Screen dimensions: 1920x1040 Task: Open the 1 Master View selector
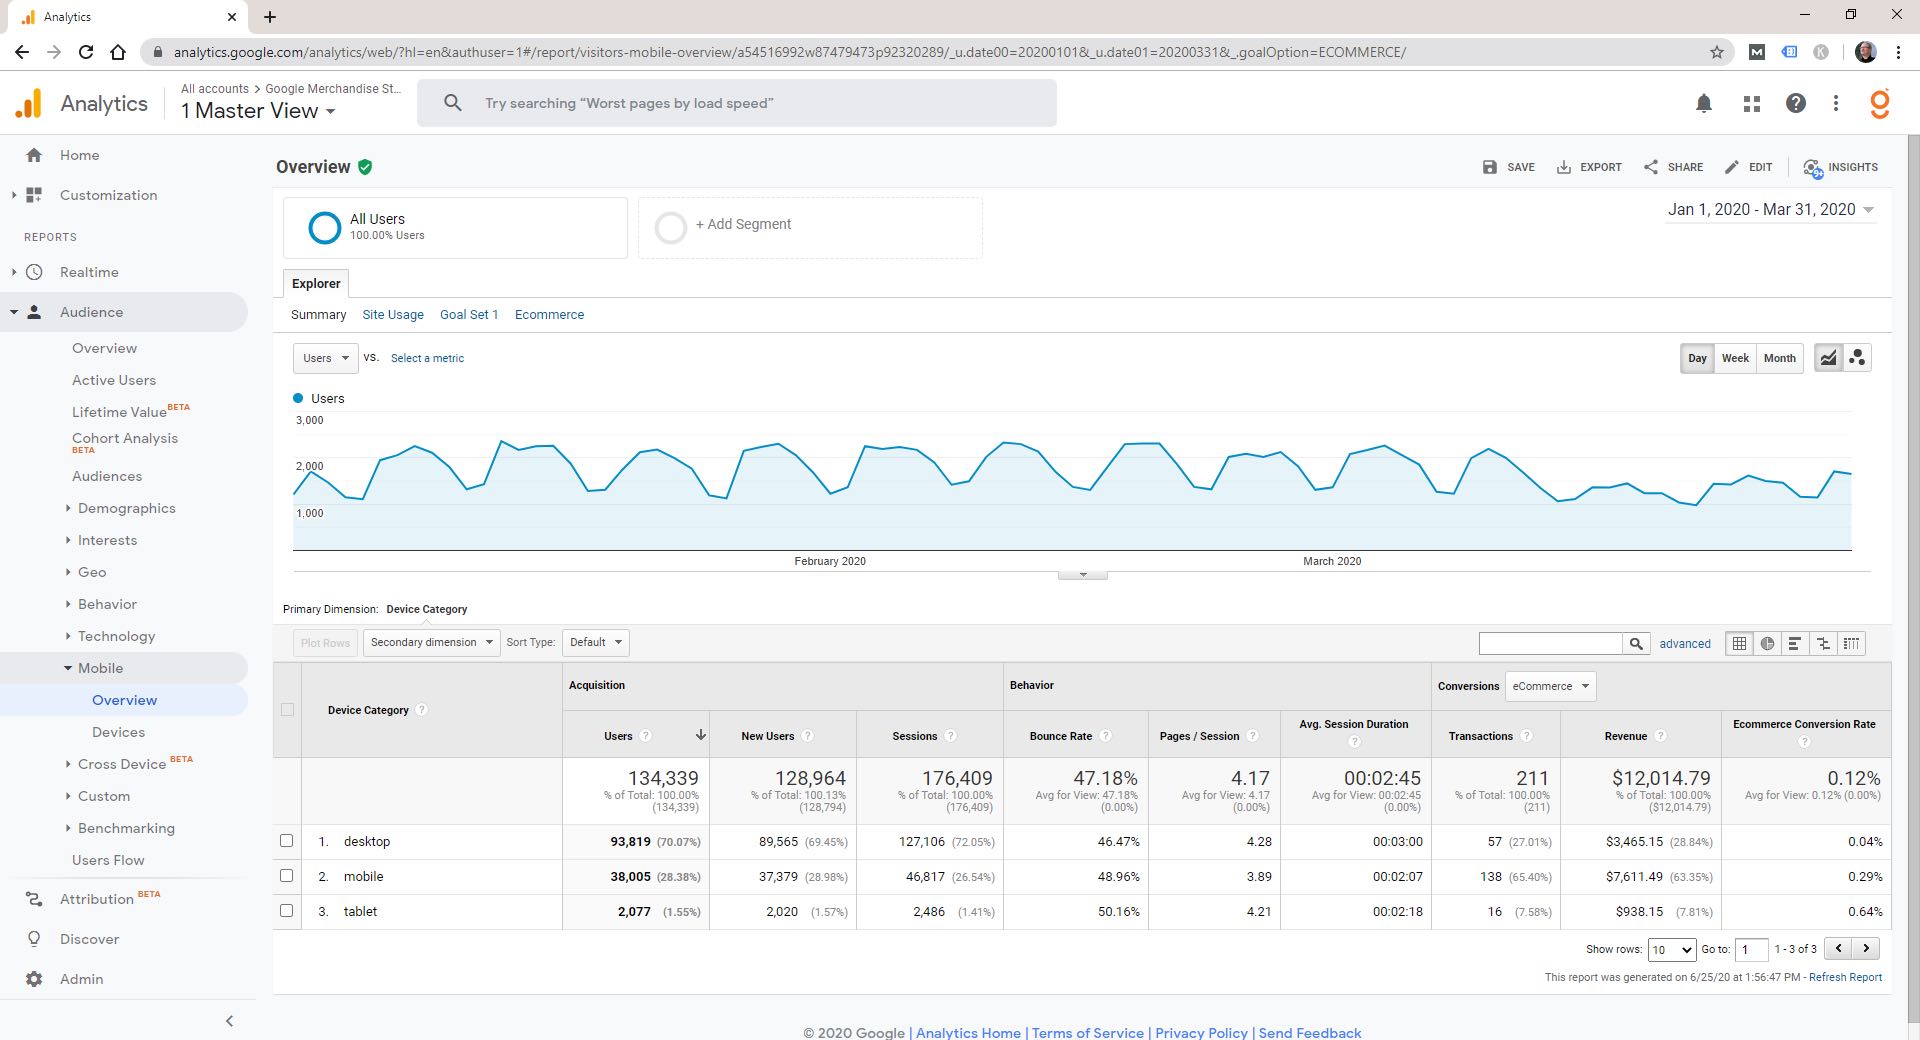coord(258,111)
